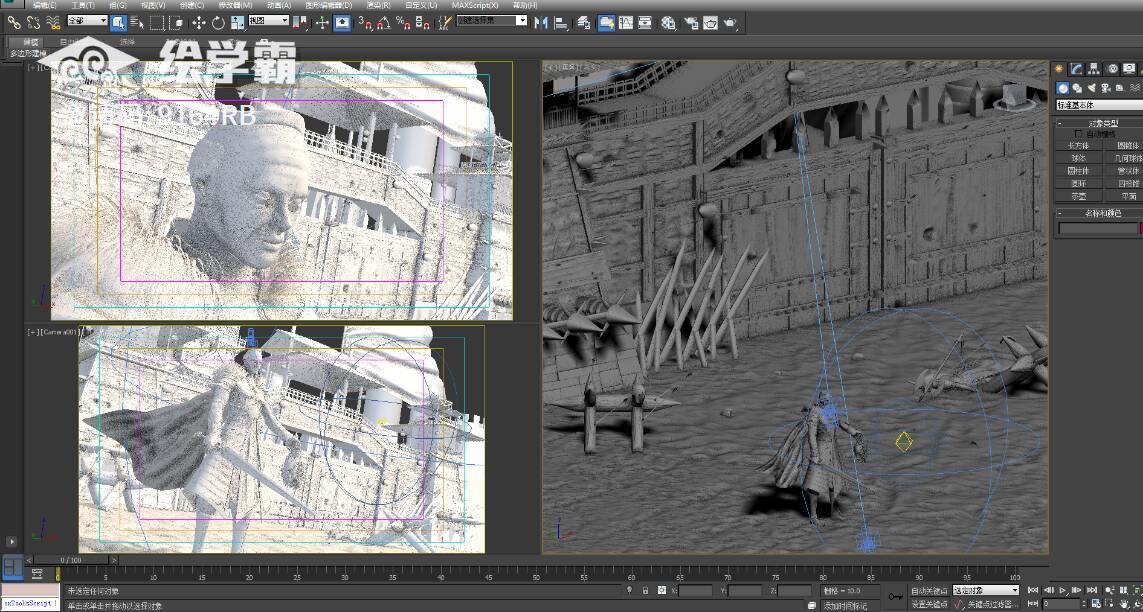Click the 圆柱体 cylinder primitive button

[1078, 170]
